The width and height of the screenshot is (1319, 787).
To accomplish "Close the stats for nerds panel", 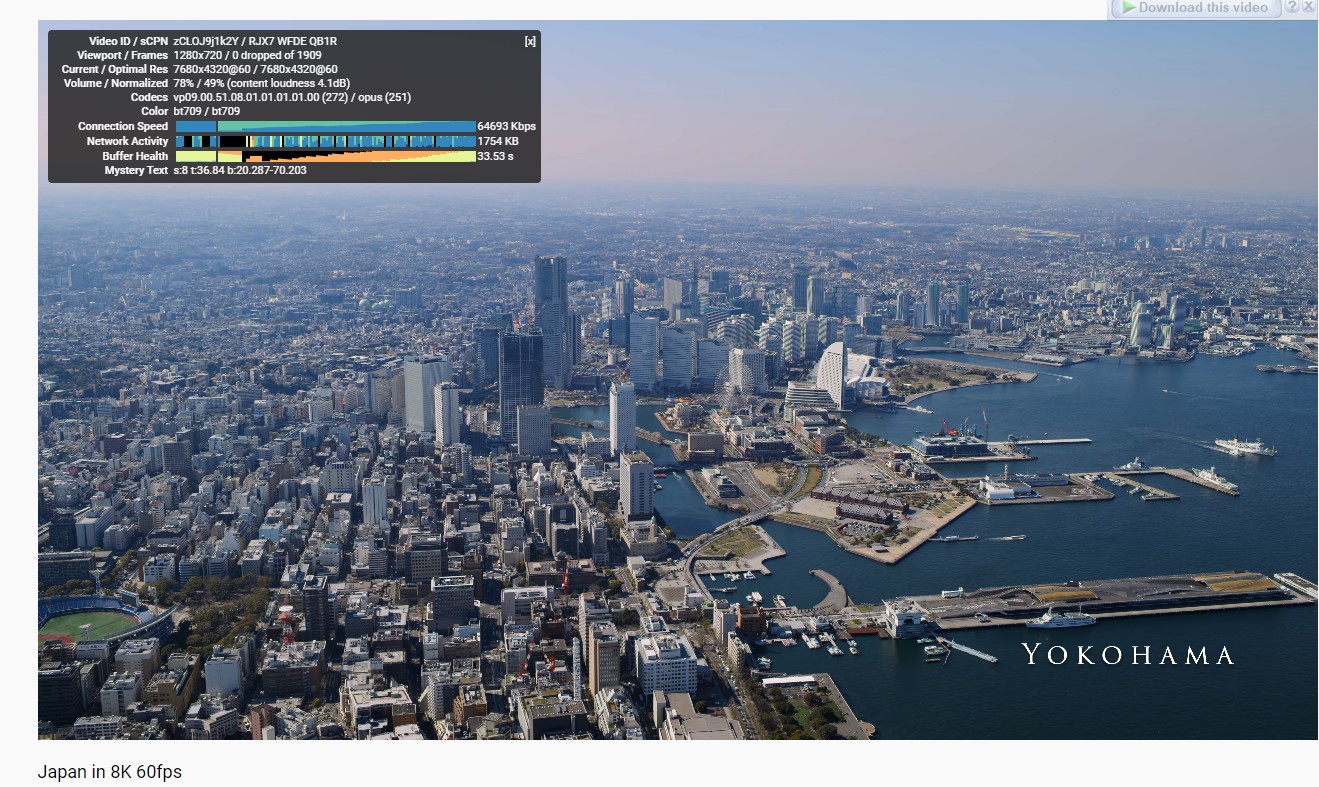I will click(530, 41).
